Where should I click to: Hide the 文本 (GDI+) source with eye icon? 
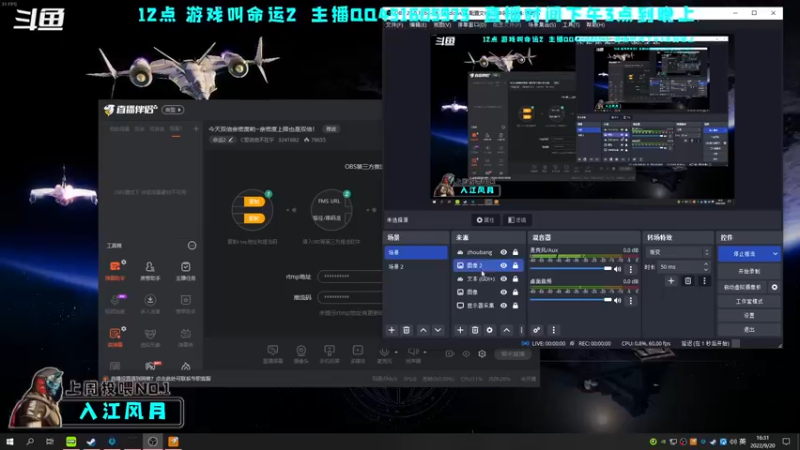(x=504, y=279)
